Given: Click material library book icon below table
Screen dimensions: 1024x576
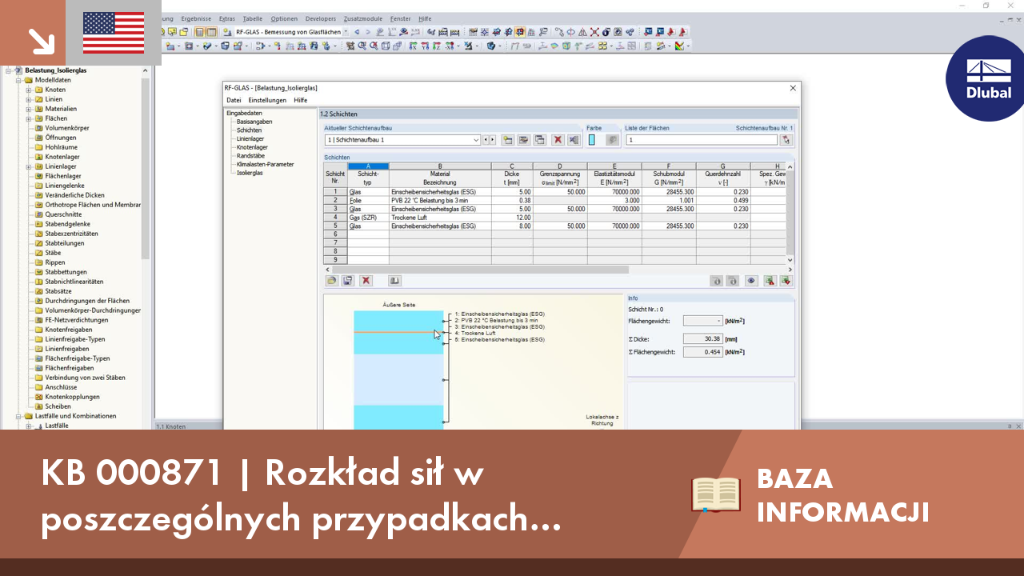Looking at the screenshot, I should click(x=394, y=281).
